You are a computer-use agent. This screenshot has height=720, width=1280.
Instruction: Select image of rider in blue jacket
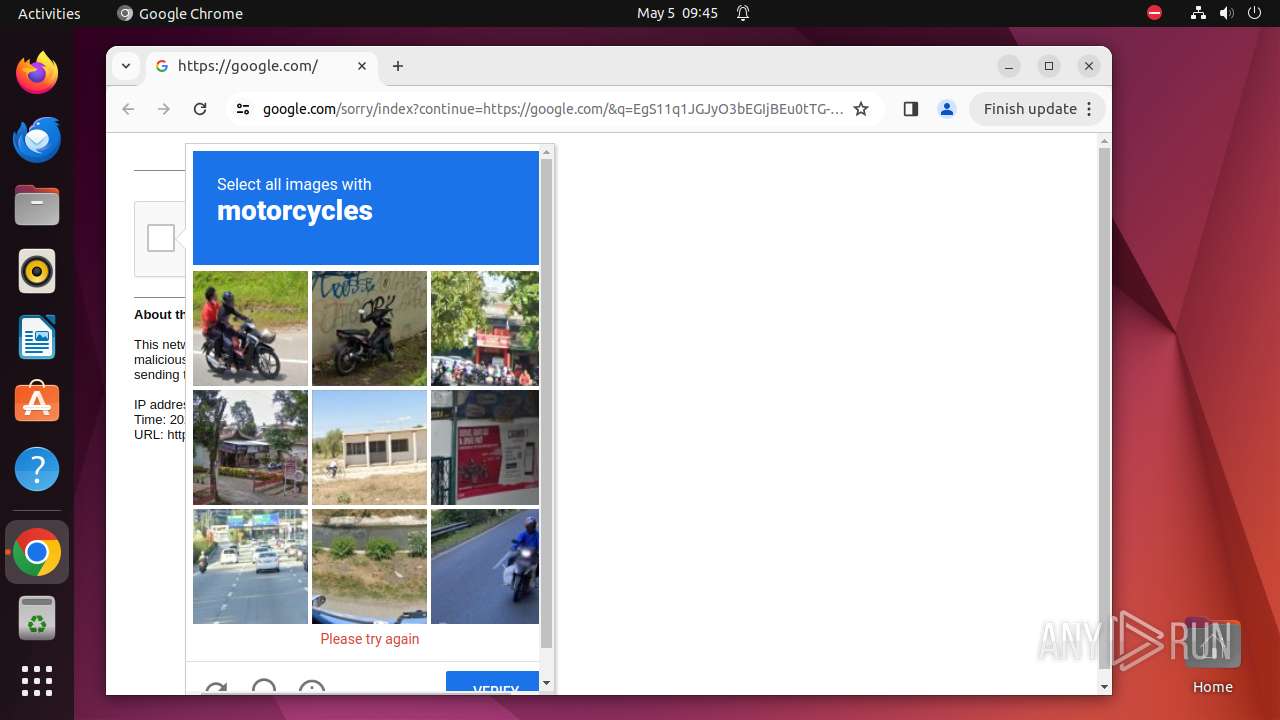tap(485, 566)
